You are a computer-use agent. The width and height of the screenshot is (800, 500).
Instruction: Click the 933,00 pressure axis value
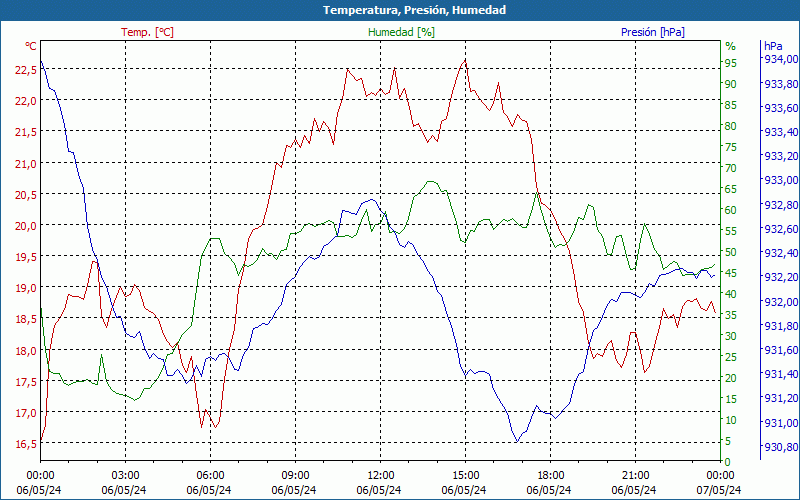781,180
